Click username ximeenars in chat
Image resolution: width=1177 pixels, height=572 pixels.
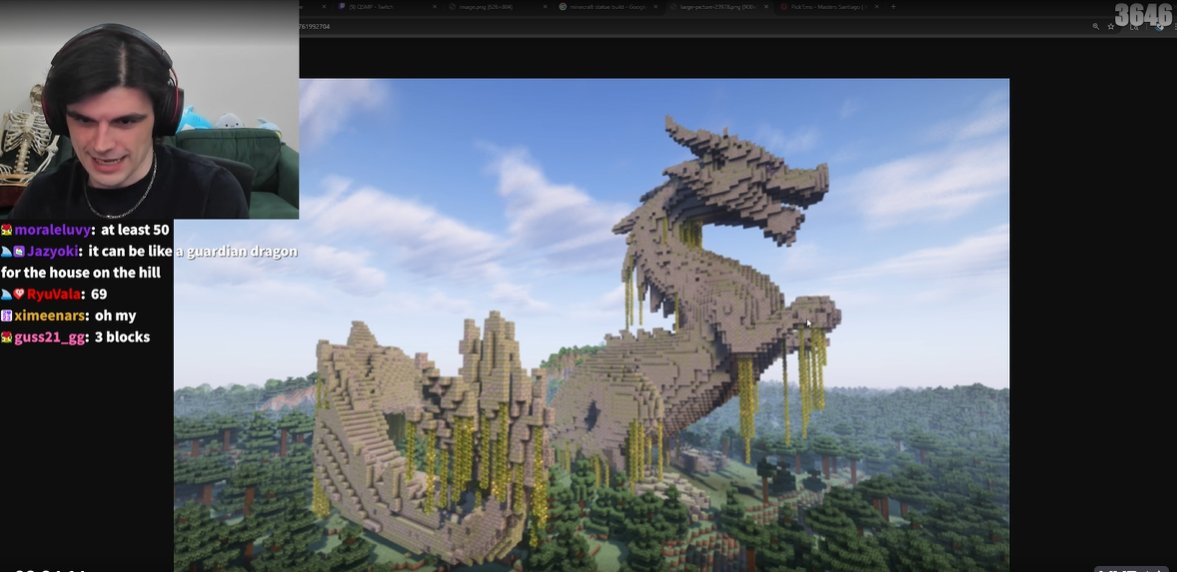point(51,316)
